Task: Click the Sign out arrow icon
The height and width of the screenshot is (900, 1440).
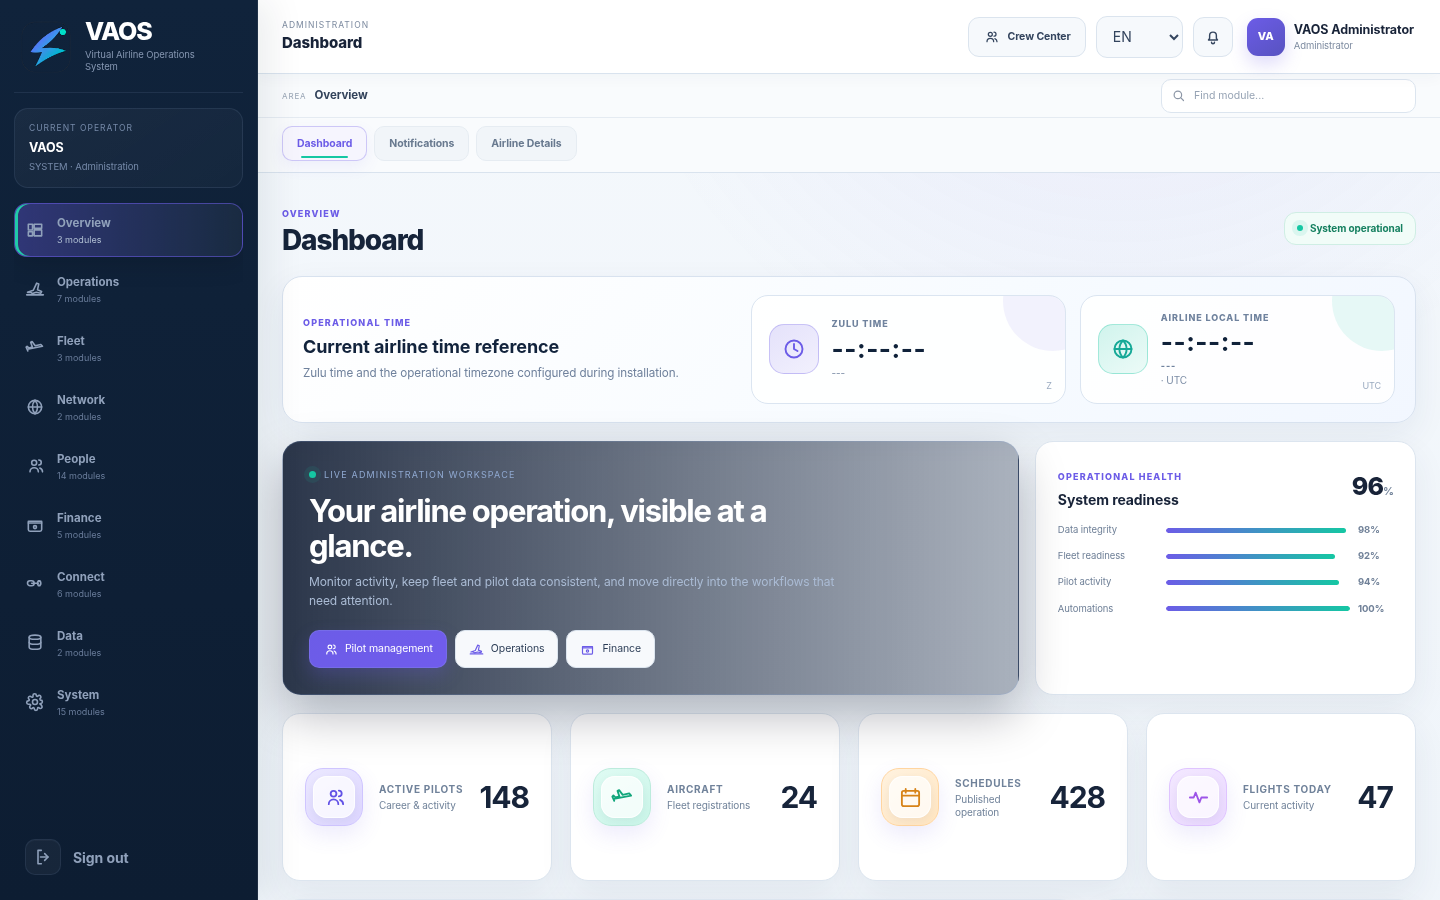Action: click(x=43, y=857)
